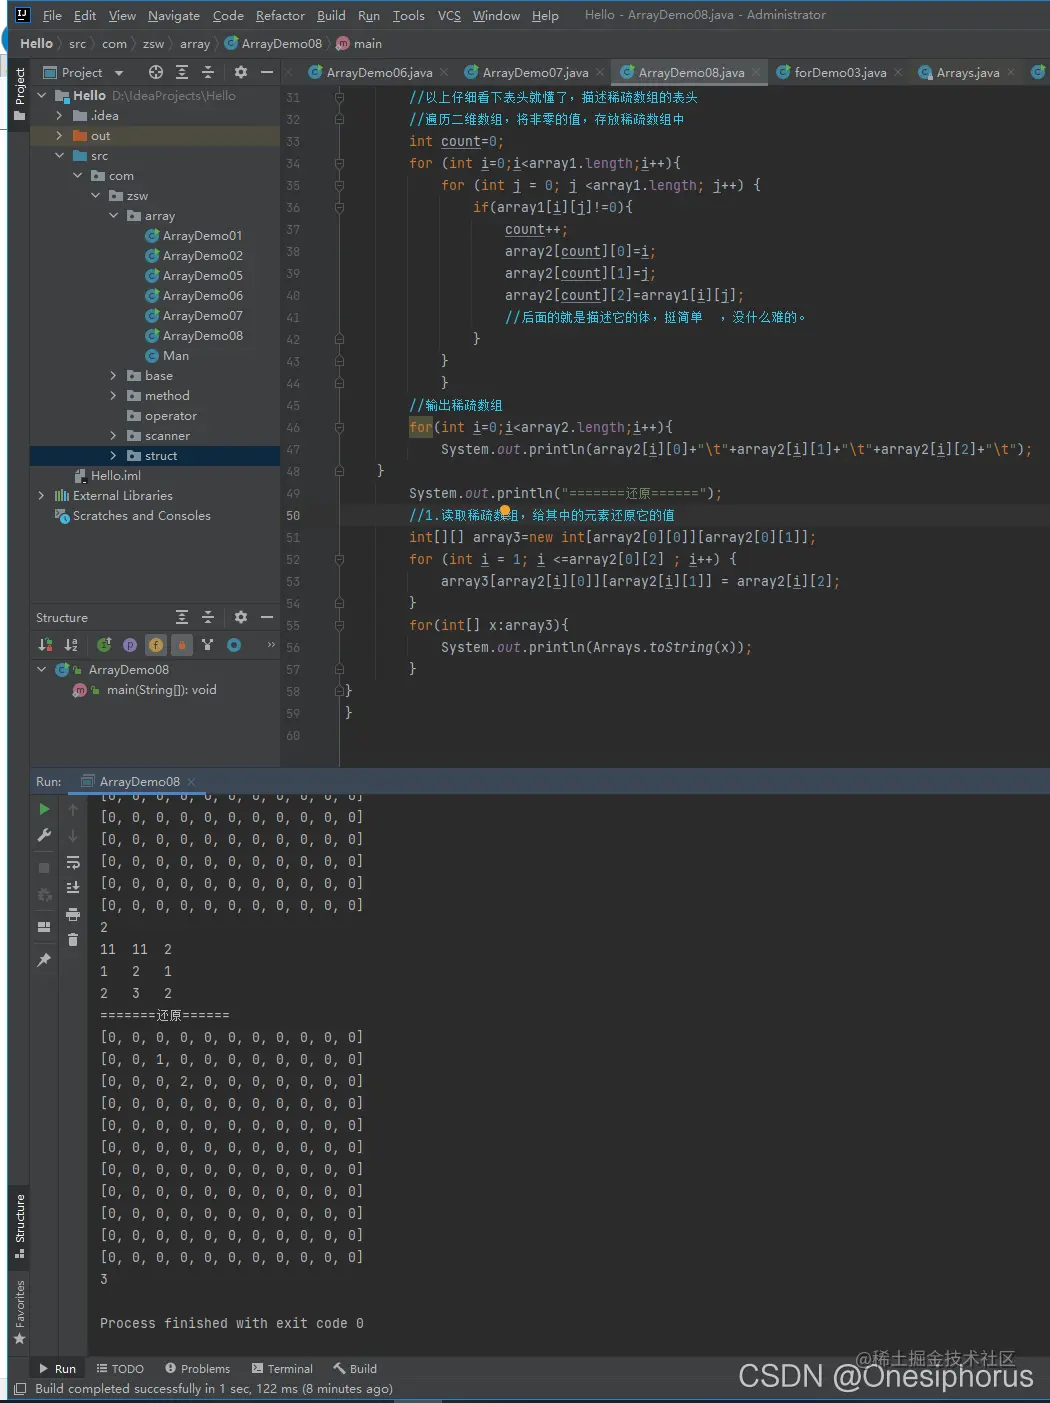Screen dimensions: 1050x1403
Task: Toggle sort alphabetically in Structure toolbar
Action: [71, 645]
